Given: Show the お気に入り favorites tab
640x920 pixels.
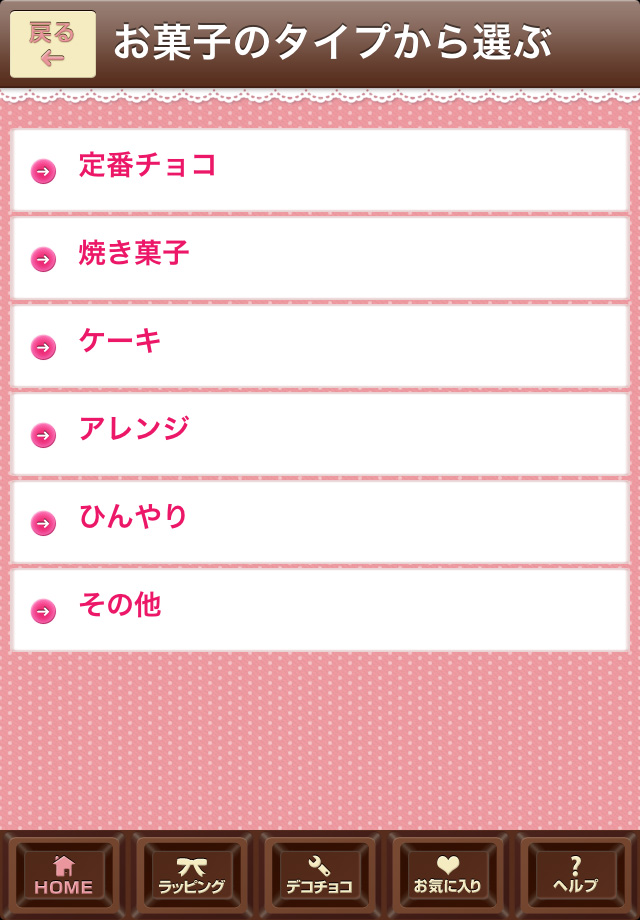Looking at the screenshot, I should [448, 875].
